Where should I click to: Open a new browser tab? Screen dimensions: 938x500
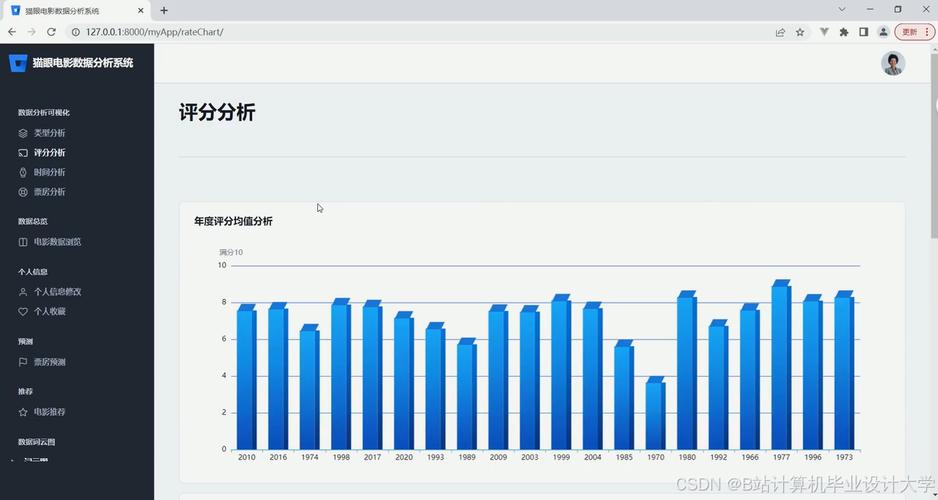coord(164,10)
